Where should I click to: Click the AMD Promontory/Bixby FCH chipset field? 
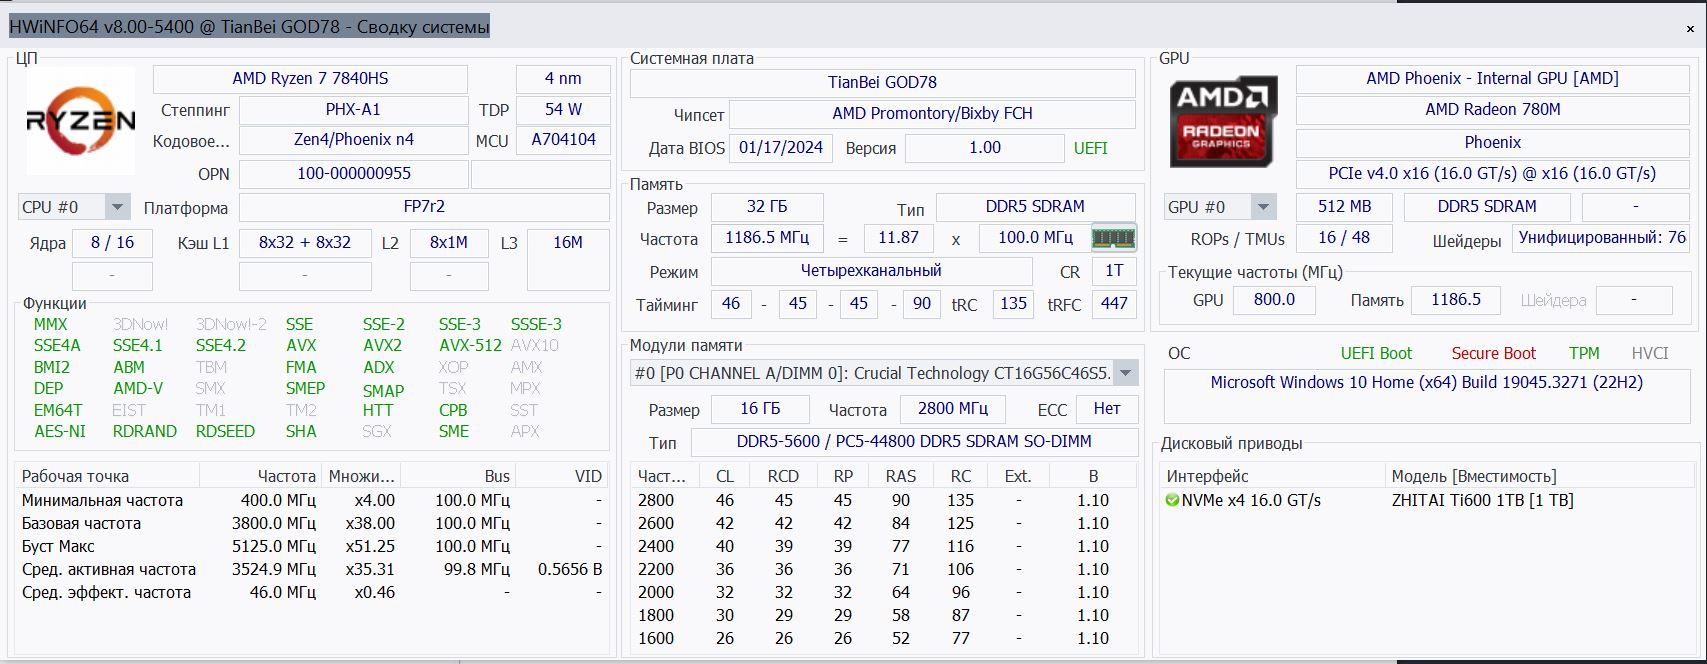pos(932,114)
